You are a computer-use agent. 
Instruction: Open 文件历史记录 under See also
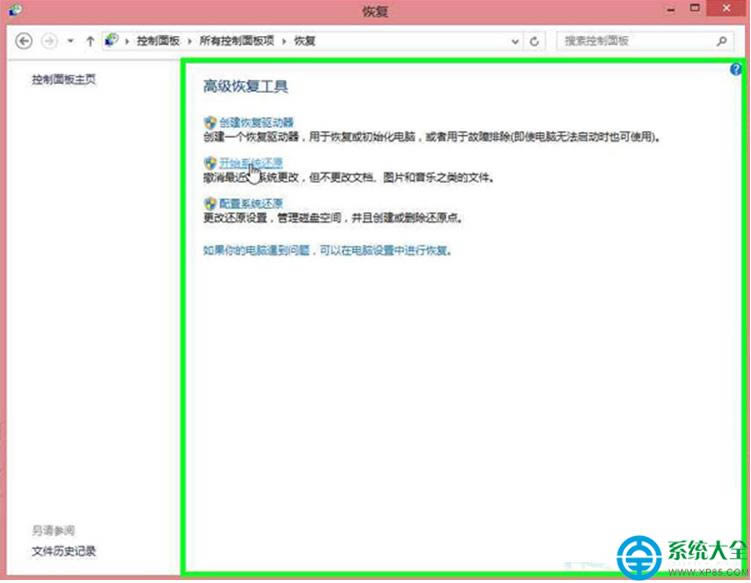(x=64, y=551)
